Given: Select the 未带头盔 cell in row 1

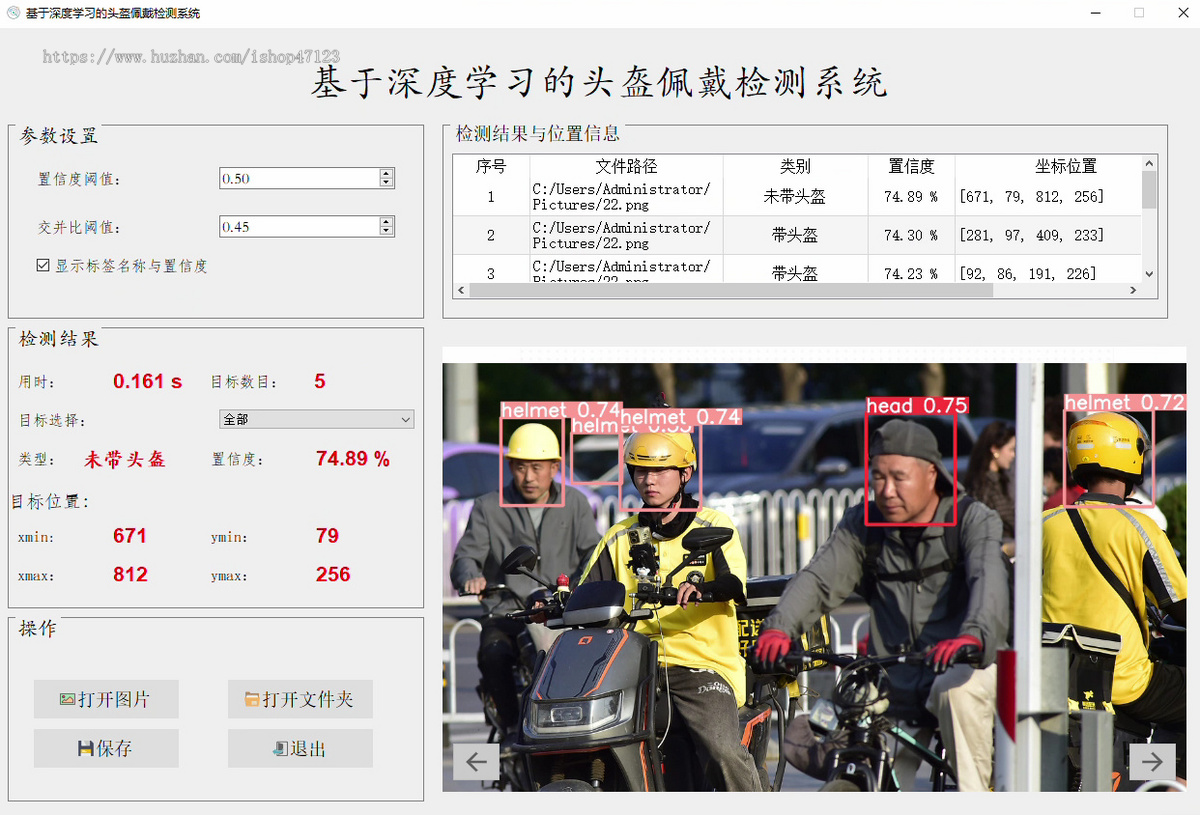Looking at the screenshot, I should [x=795, y=197].
